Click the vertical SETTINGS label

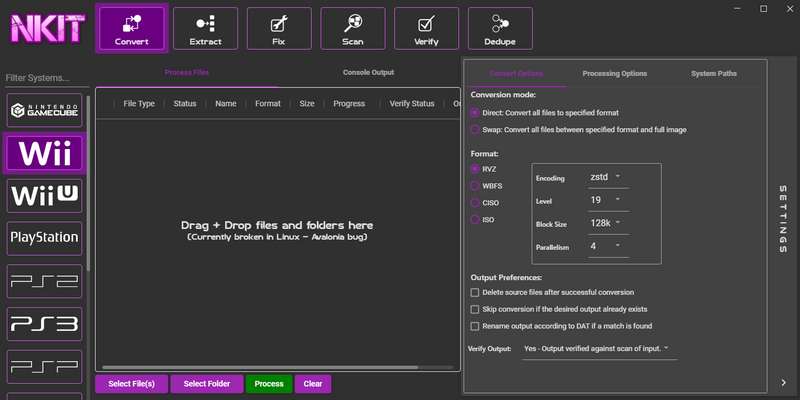[x=783, y=219]
